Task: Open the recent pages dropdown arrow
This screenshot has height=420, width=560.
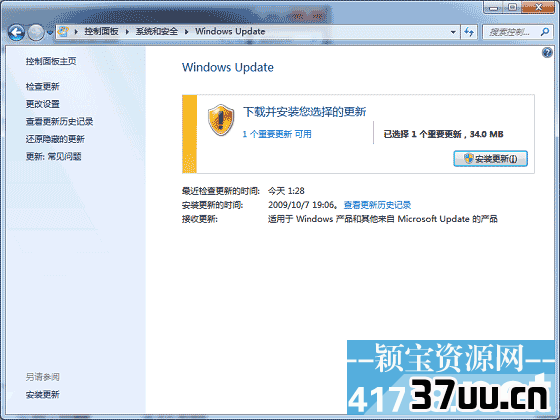Action: click(50, 33)
